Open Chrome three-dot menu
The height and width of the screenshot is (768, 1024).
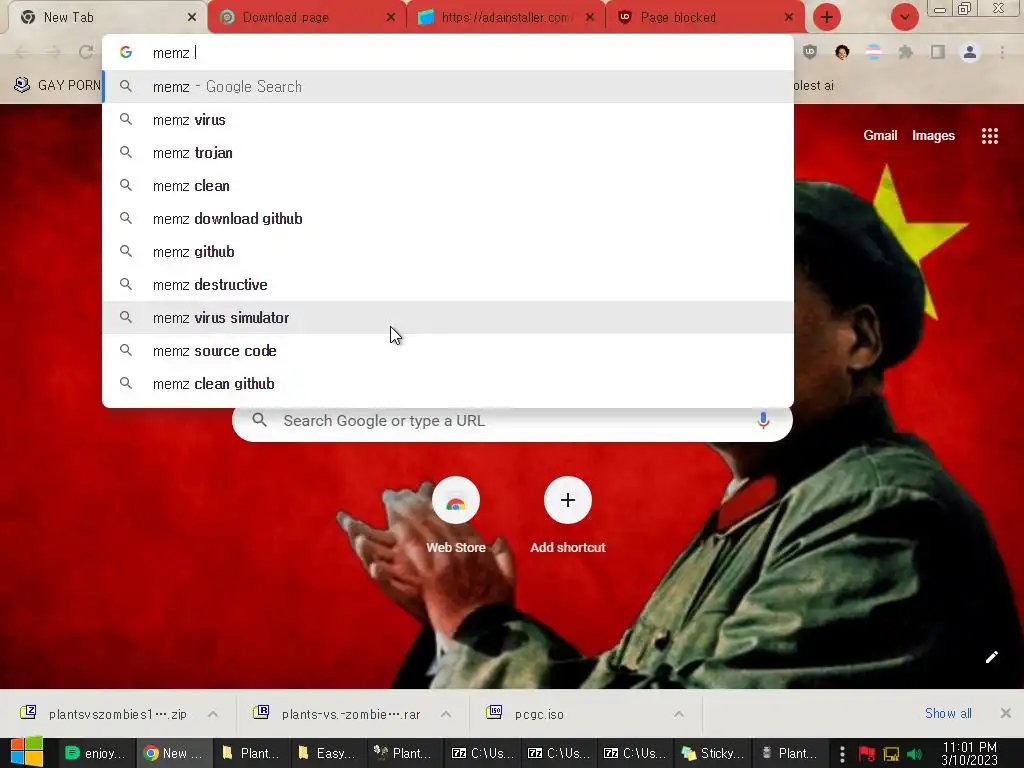tap(1002, 52)
